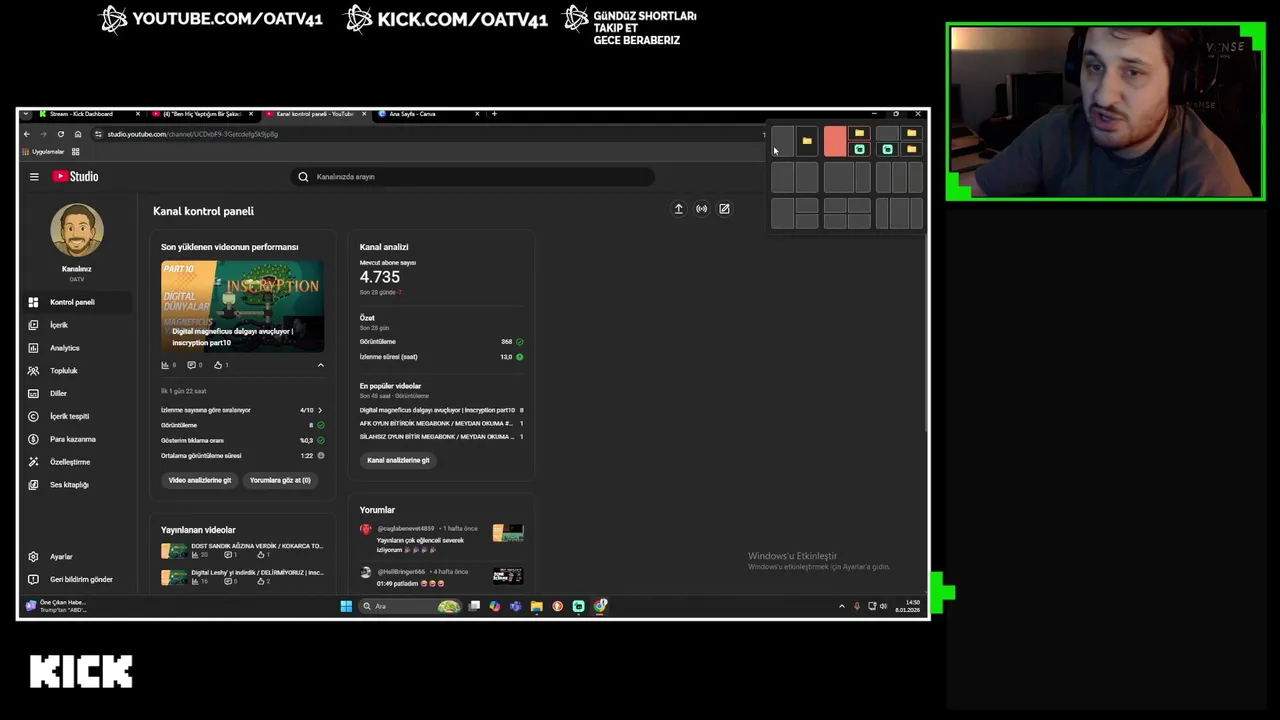Click the site info icon in address bar
Viewport: 1280px width, 720px height.
click(x=98, y=134)
